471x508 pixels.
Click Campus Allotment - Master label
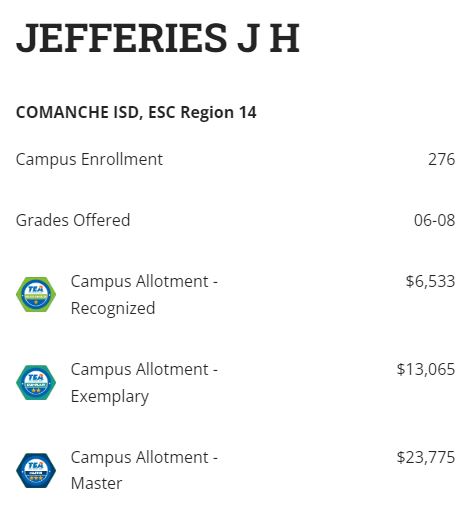point(144,470)
